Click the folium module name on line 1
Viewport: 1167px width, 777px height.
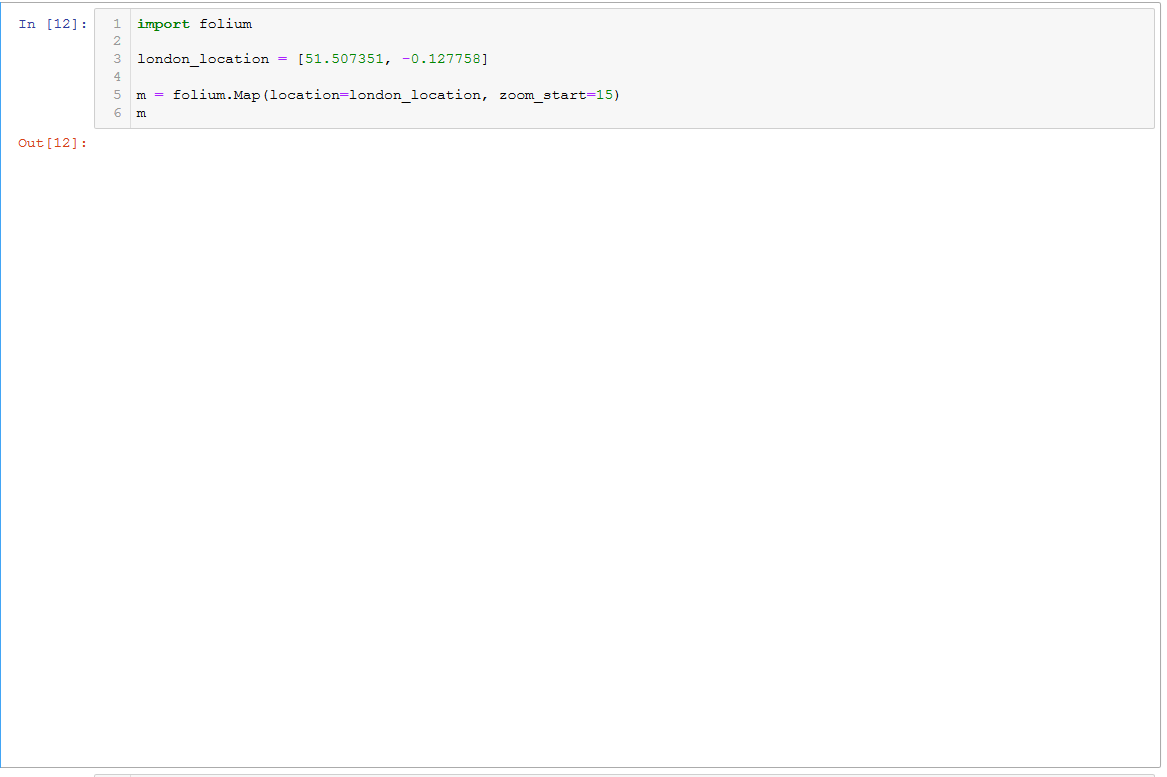(x=226, y=23)
